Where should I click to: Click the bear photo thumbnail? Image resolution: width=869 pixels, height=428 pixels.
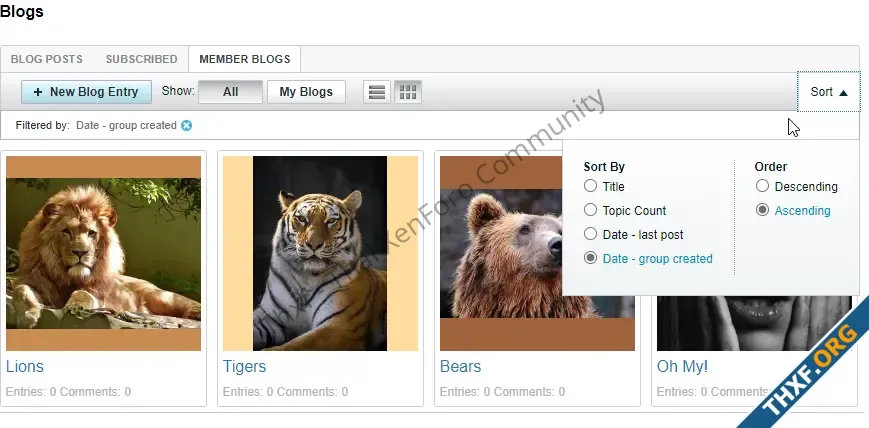501,253
